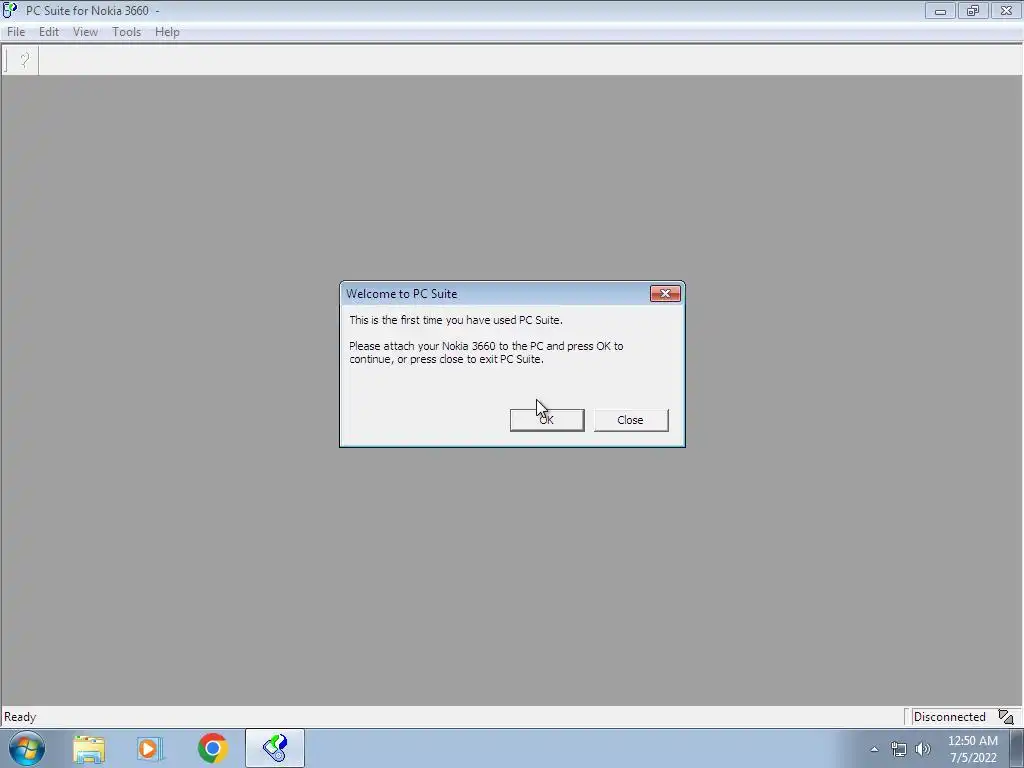Open the File menu

pos(16,32)
